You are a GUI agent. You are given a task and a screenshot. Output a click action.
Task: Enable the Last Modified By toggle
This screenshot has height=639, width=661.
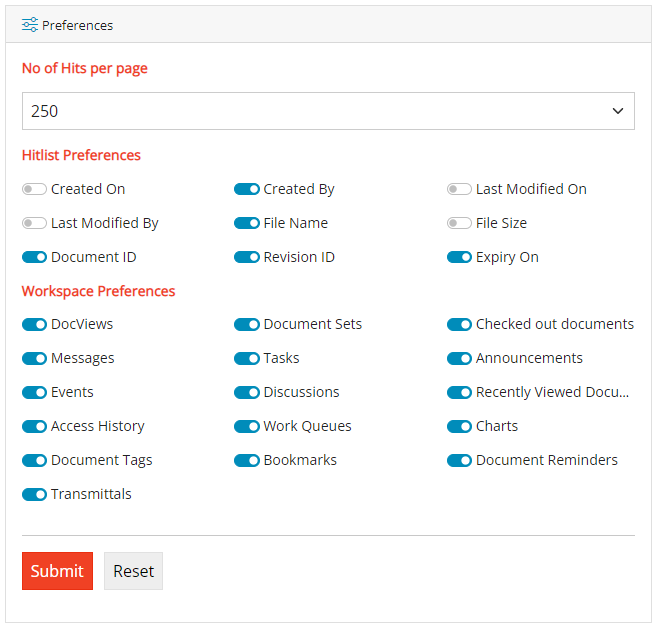35,223
